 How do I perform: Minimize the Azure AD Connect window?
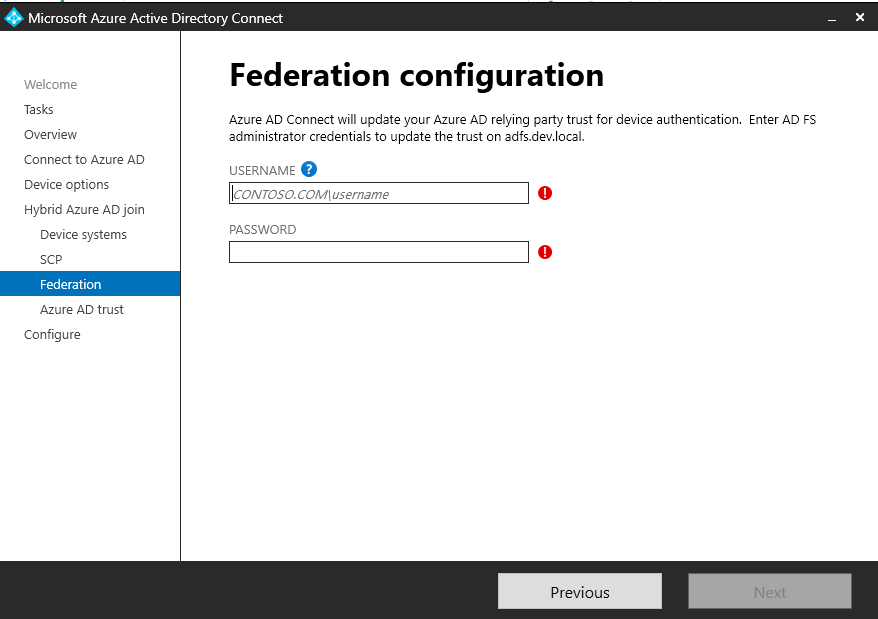pyautogui.click(x=829, y=18)
